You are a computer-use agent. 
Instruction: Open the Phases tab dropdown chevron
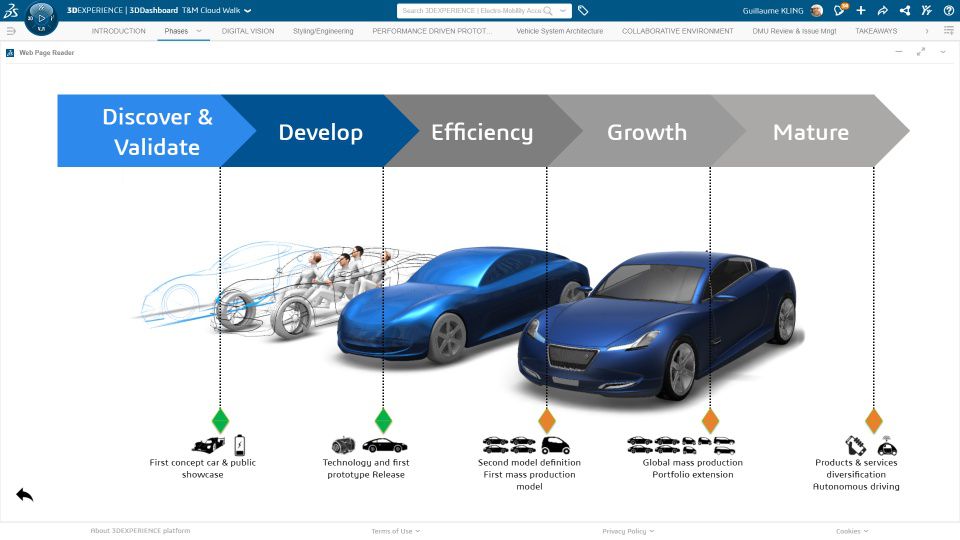(199, 31)
